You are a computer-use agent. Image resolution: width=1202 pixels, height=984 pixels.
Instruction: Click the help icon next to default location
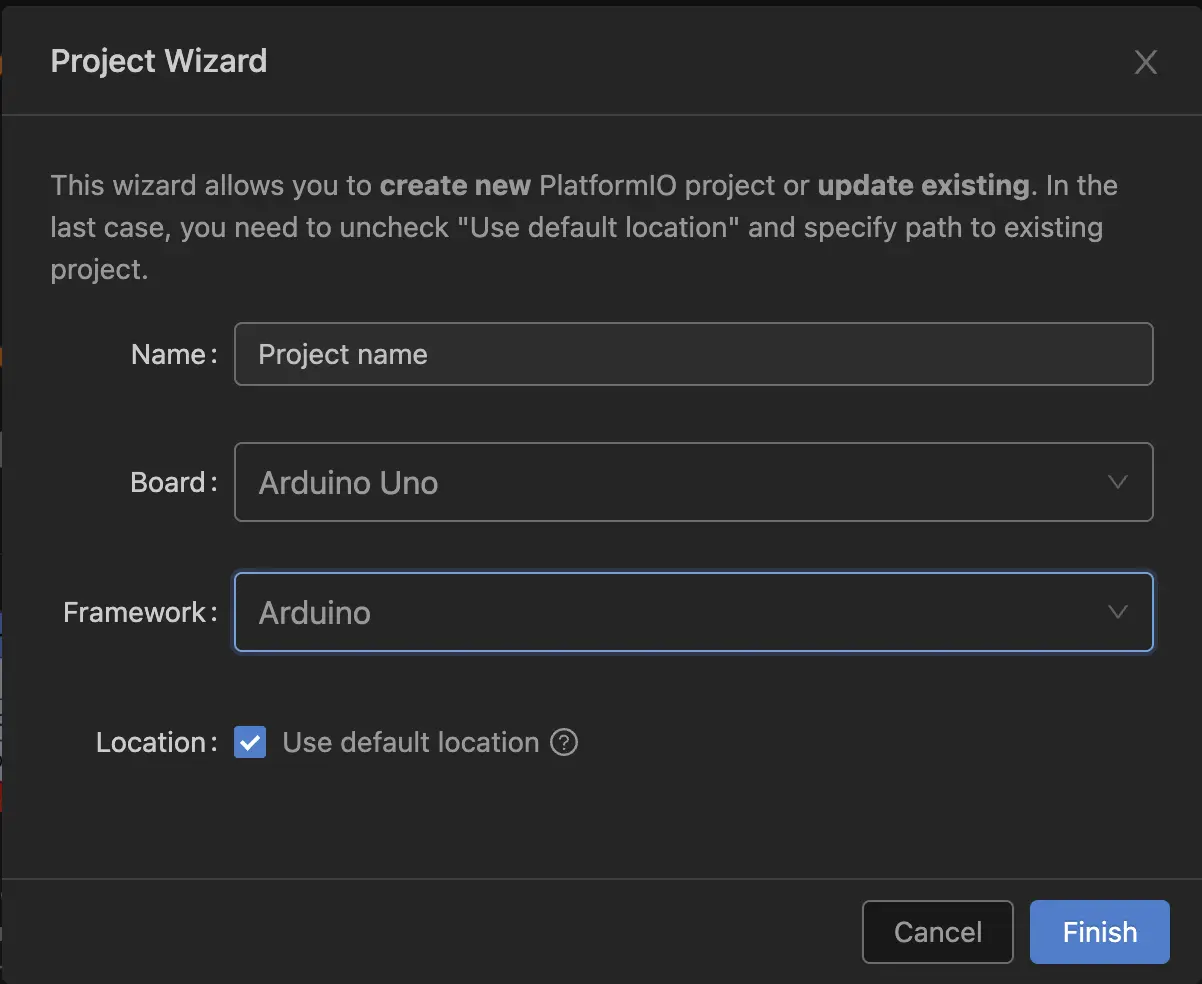565,742
